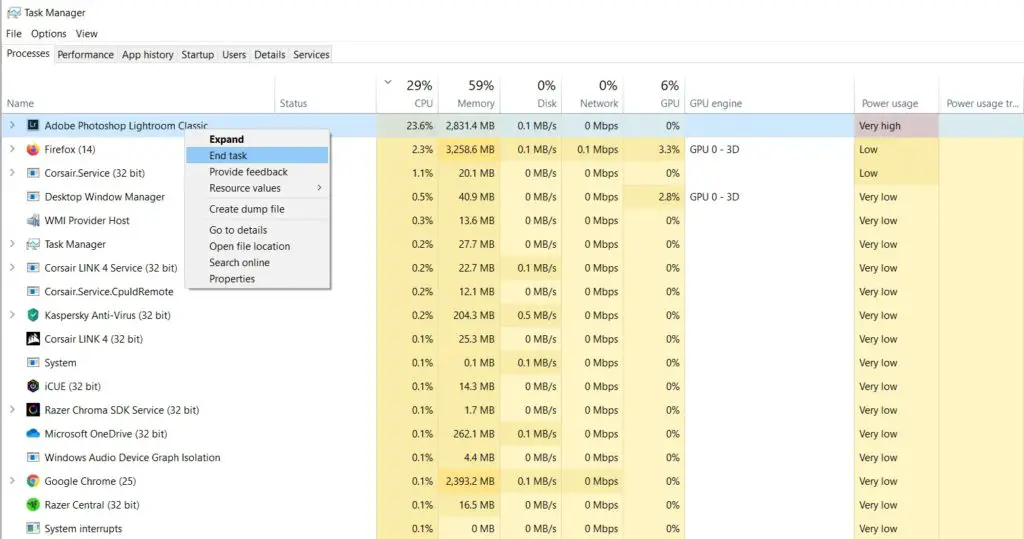The image size is (1024, 539).
Task: Open the Resource values submenu arrow
Action: point(319,188)
